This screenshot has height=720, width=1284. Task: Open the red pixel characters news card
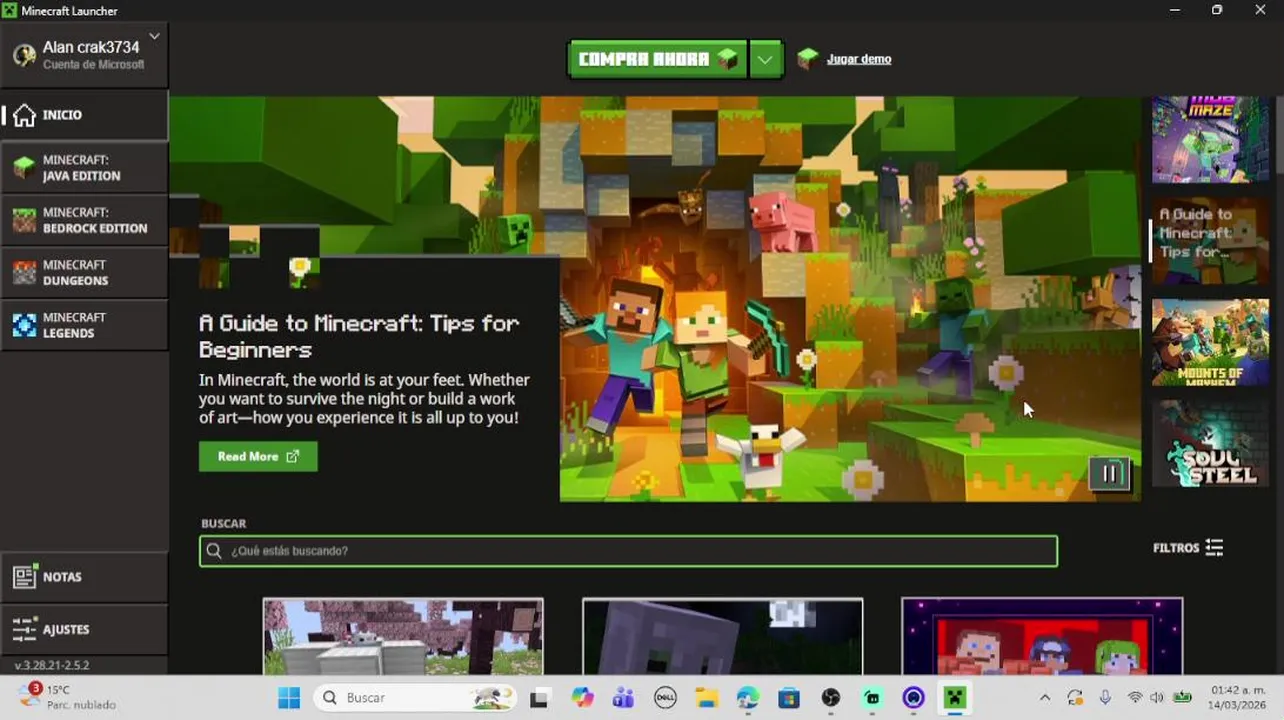point(1042,637)
